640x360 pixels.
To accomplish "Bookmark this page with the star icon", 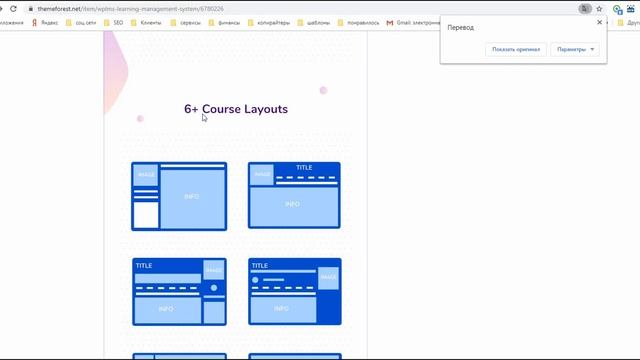I will [x=599, y=9].
